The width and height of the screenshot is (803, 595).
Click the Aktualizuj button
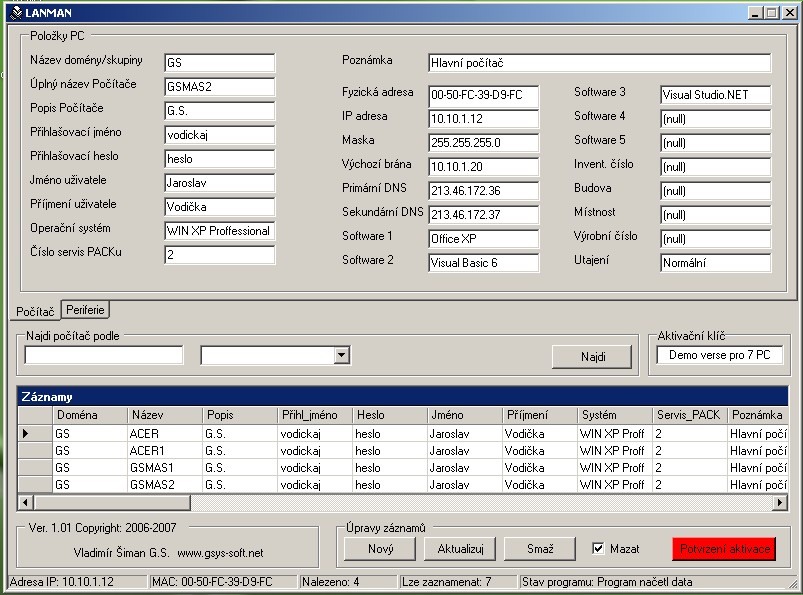(x=460, y=549)
